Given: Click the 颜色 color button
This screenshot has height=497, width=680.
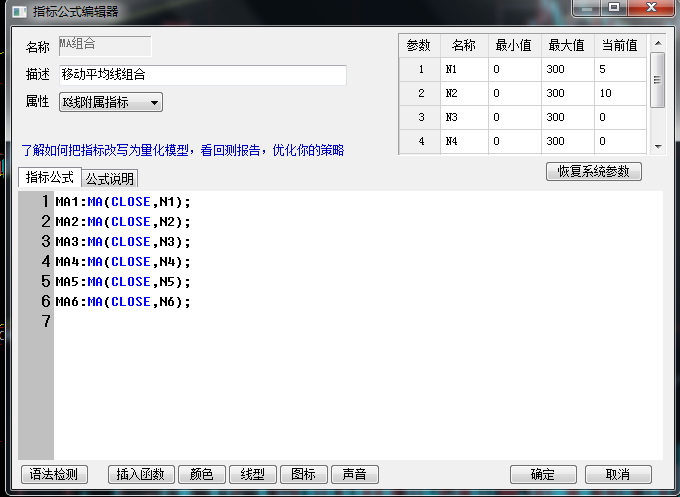Looking at the screenshot, I should pos(202,474).
